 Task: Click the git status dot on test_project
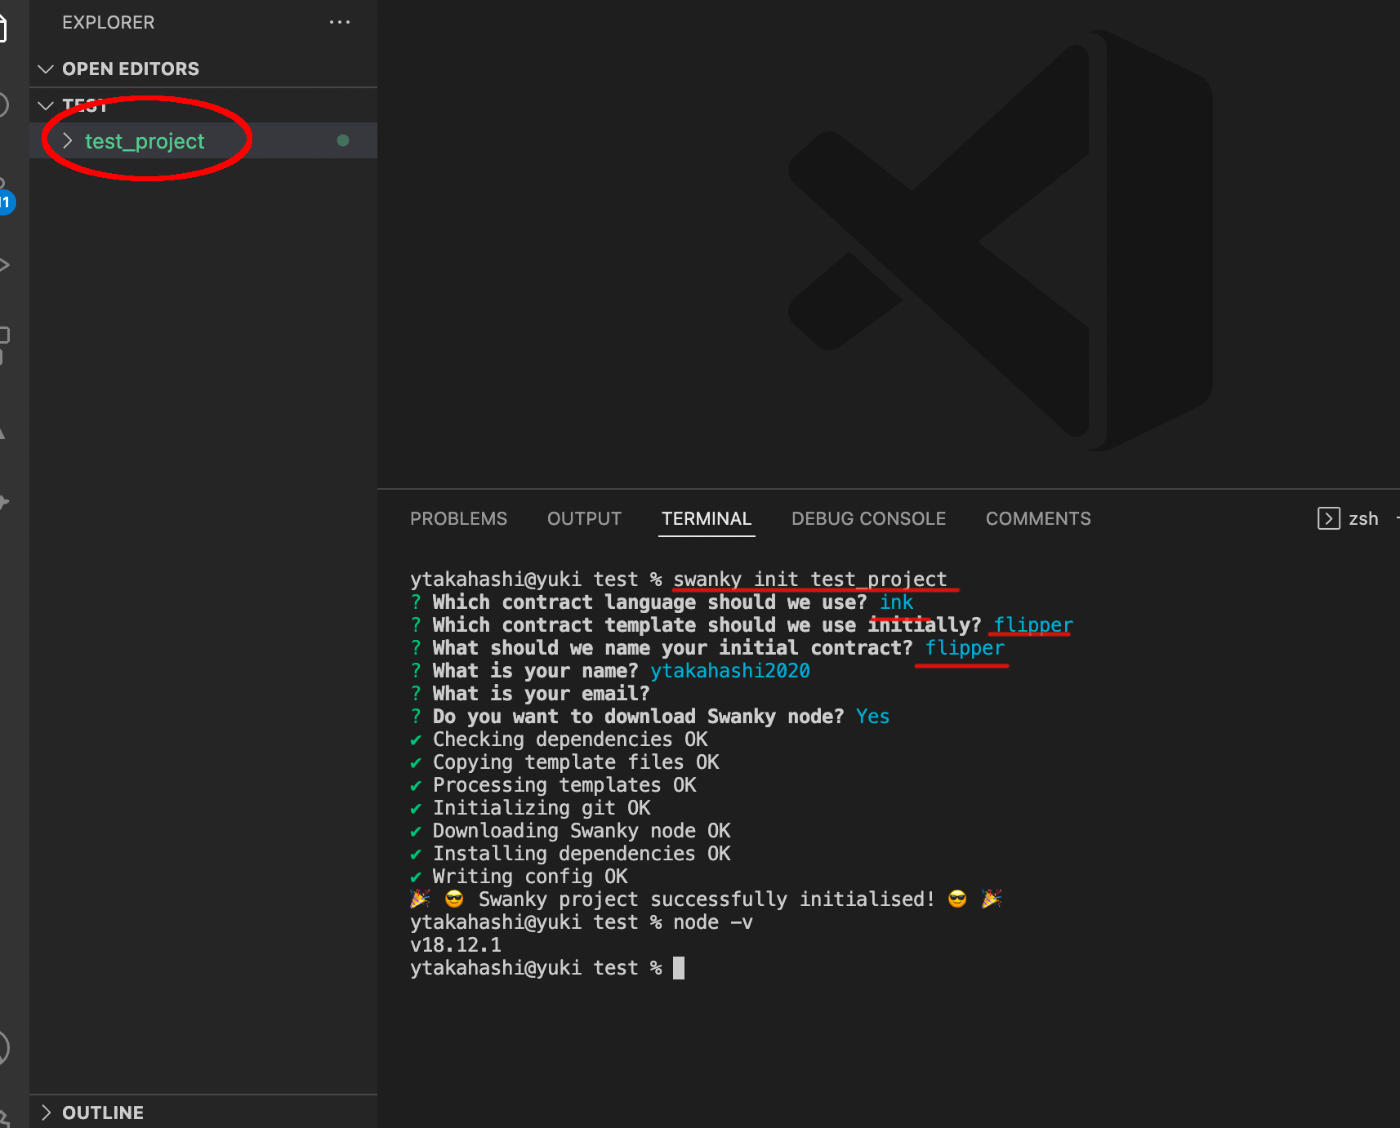pos(343,141)
